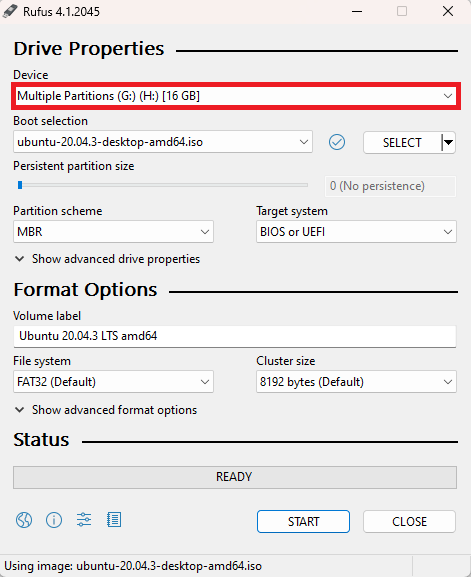Screen dimensions: 471x577
Task: Click the persistent partition size slider
Action: (x=162, y=185)
